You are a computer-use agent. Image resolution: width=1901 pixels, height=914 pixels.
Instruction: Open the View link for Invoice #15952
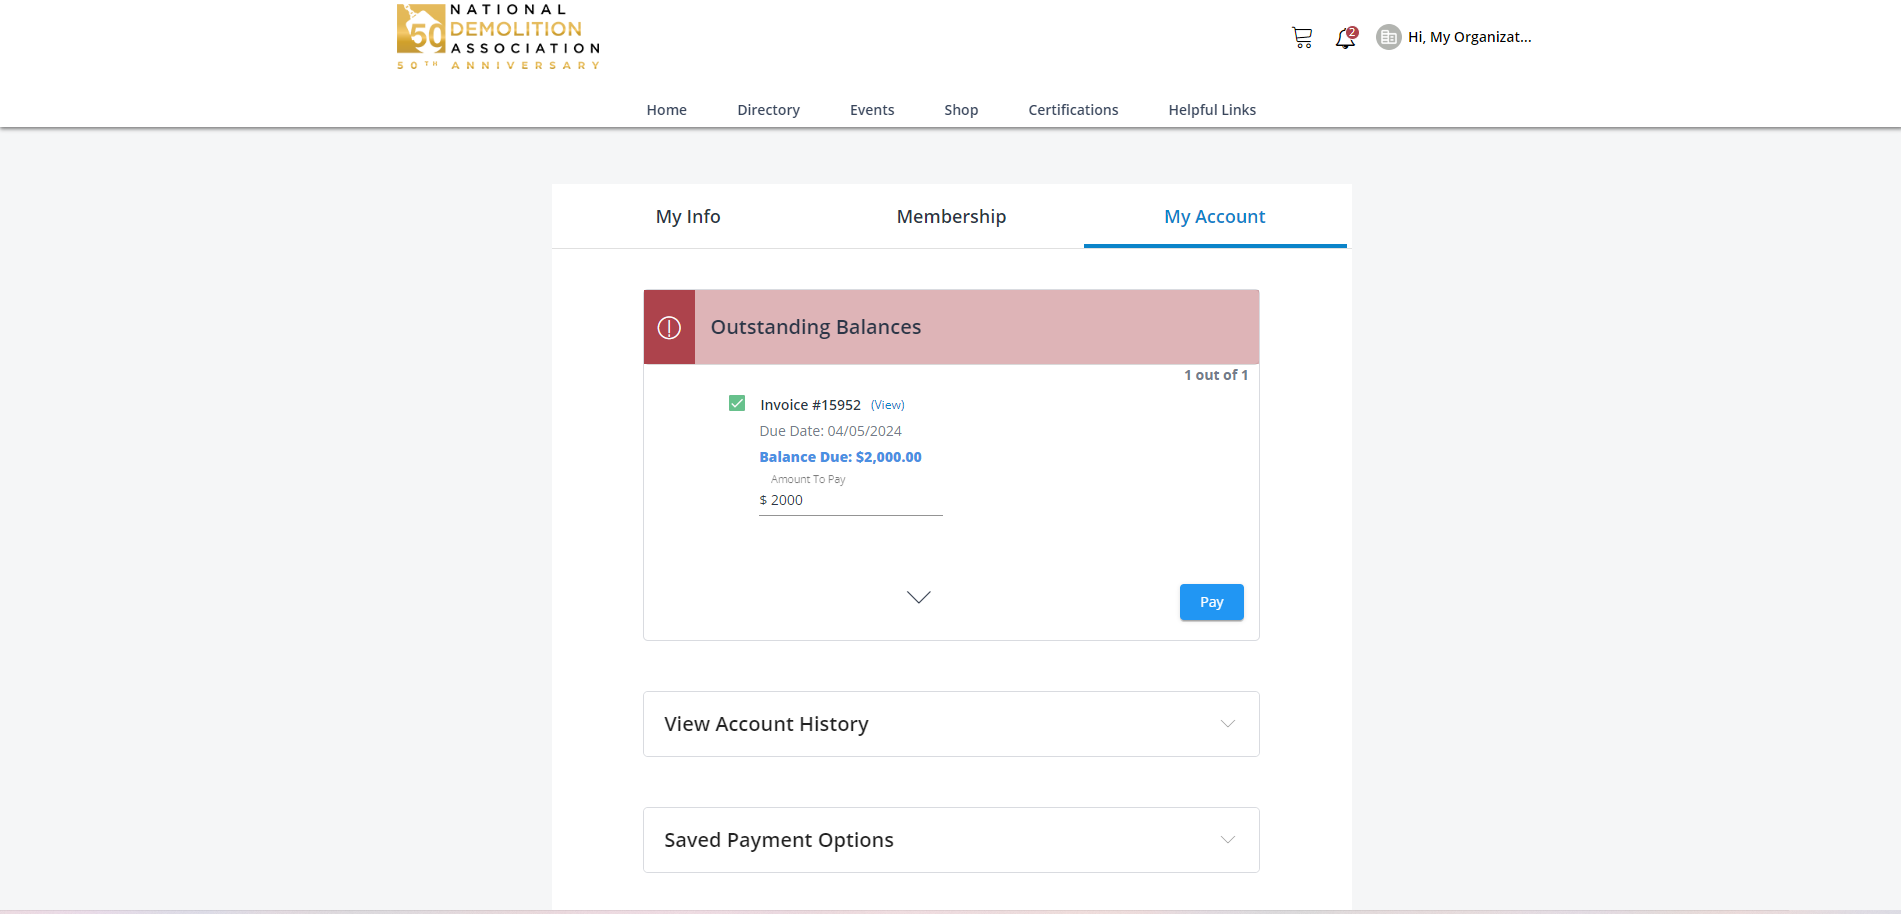(887, 405)
